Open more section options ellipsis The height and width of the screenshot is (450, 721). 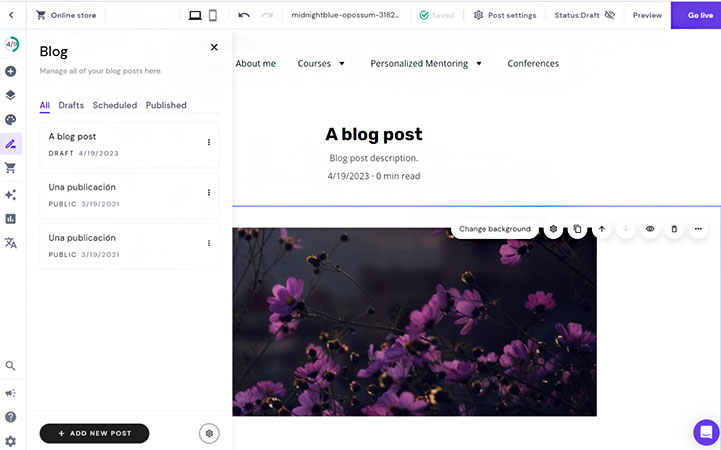point(698,229)
